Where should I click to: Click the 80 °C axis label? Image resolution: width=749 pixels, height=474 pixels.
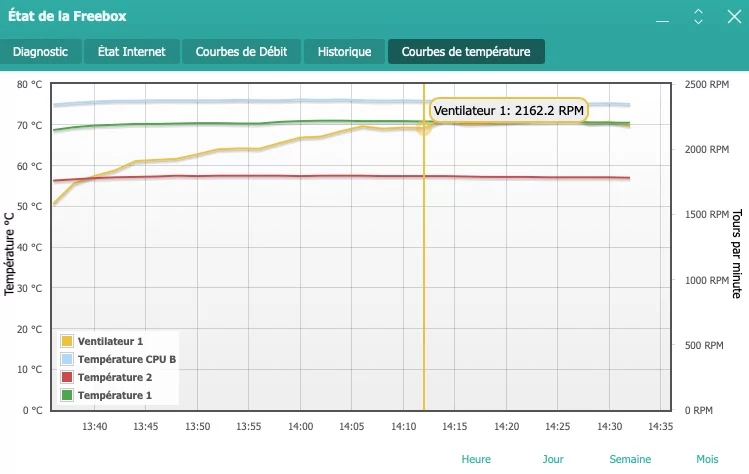(30, 85)
